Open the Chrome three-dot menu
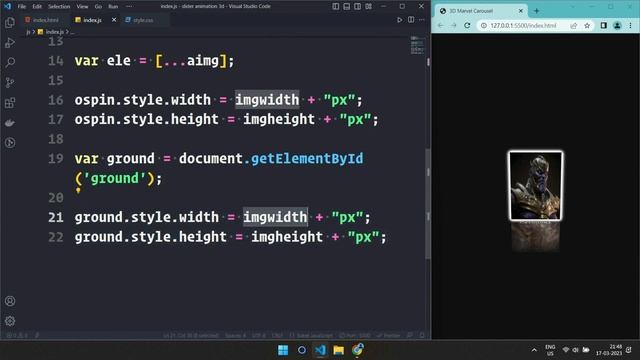Image resolution: width=640 pixels, height=360 pixels. [631, 25]
